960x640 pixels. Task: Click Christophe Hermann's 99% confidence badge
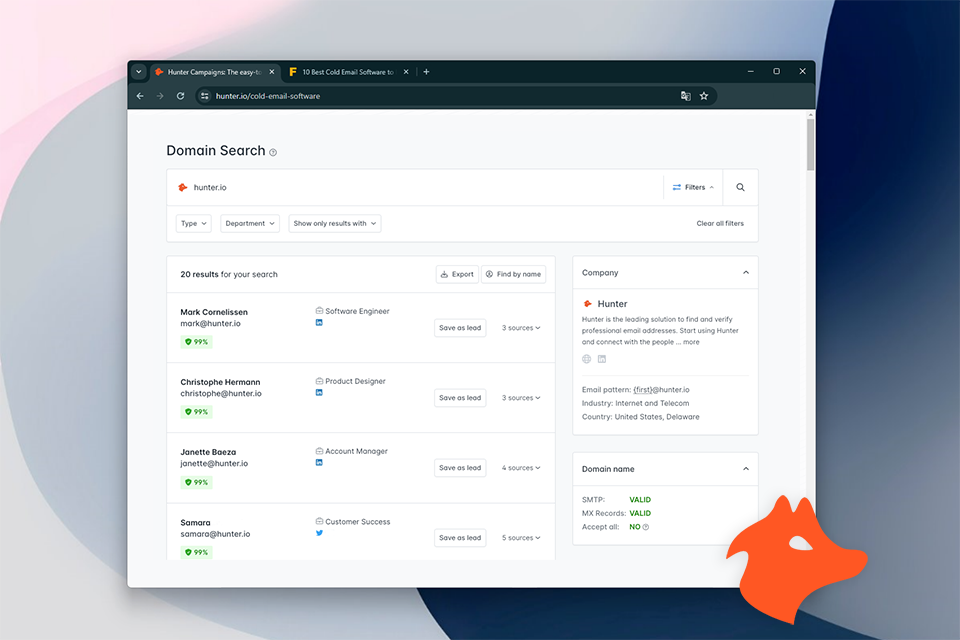197,412
